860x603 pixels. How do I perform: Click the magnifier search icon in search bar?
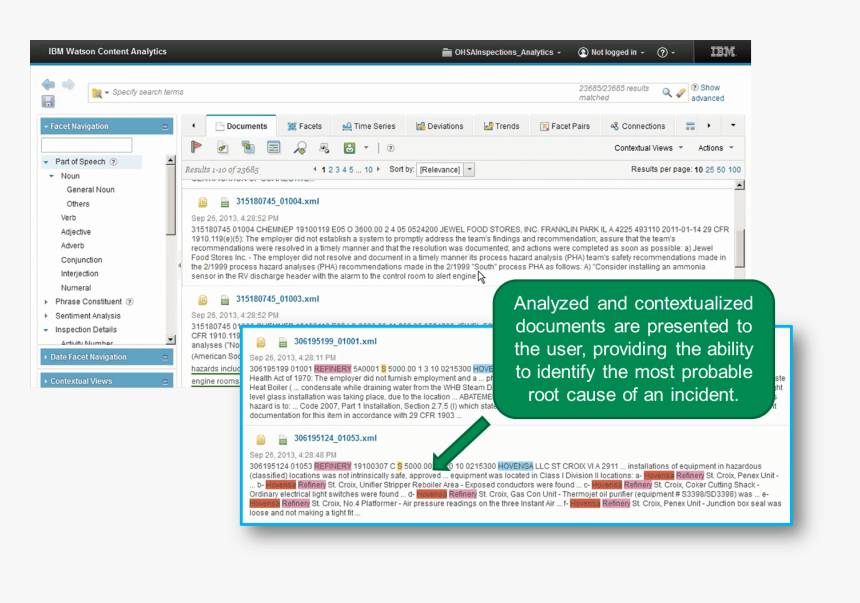667,92
